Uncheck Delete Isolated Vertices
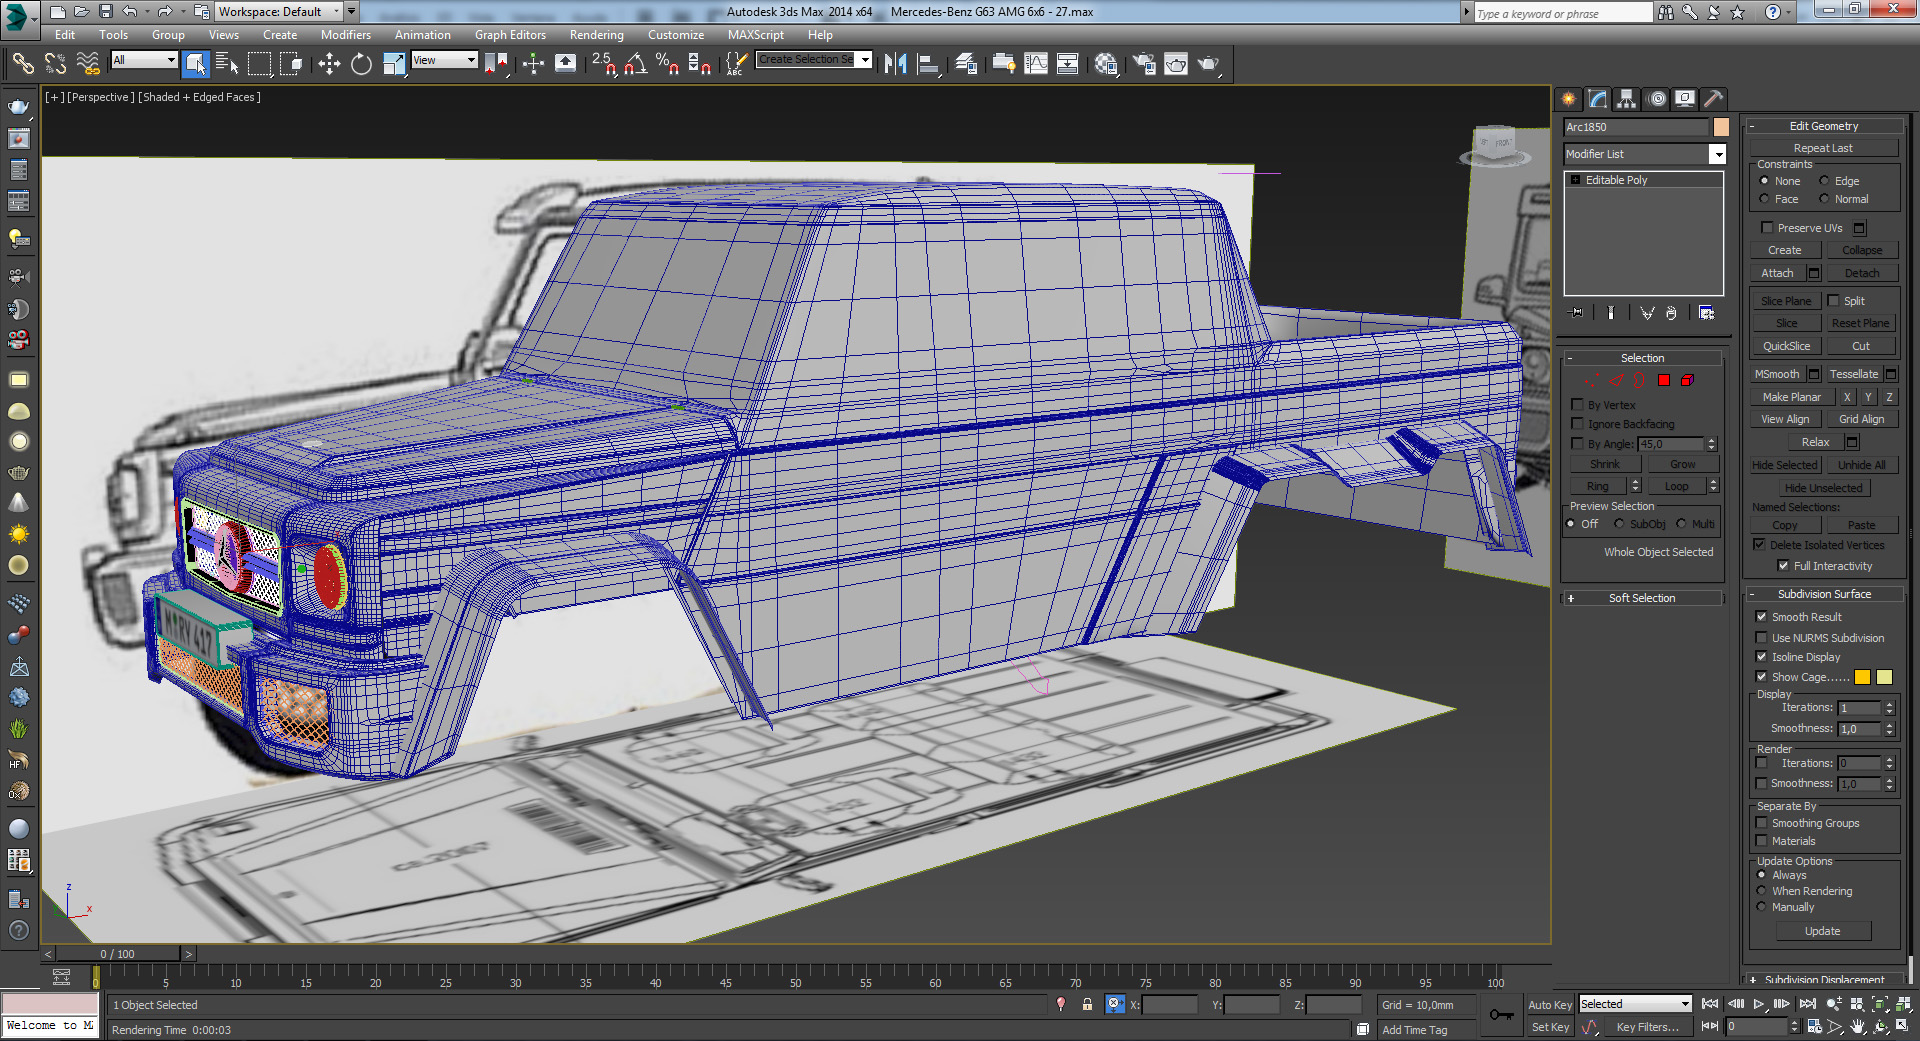Screen dimensions: 1920x1041 pos(1759,545)
